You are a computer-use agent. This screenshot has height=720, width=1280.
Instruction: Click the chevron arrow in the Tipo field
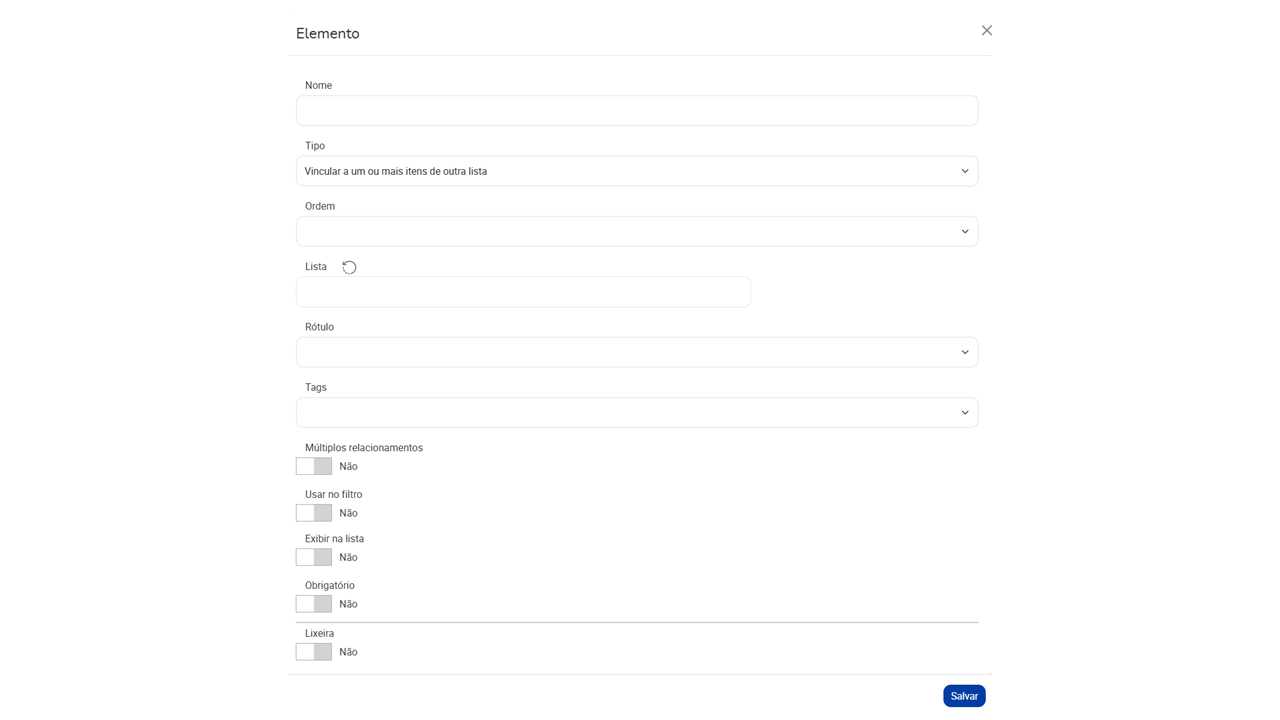[965, 171]
